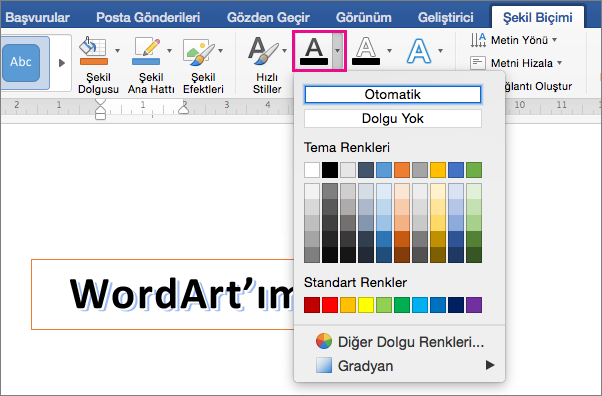The height and width of the screenshot is (396, 602).
Task: Open Diğer Dolgu Renkleri menu entry
Action: pos(399,341)
